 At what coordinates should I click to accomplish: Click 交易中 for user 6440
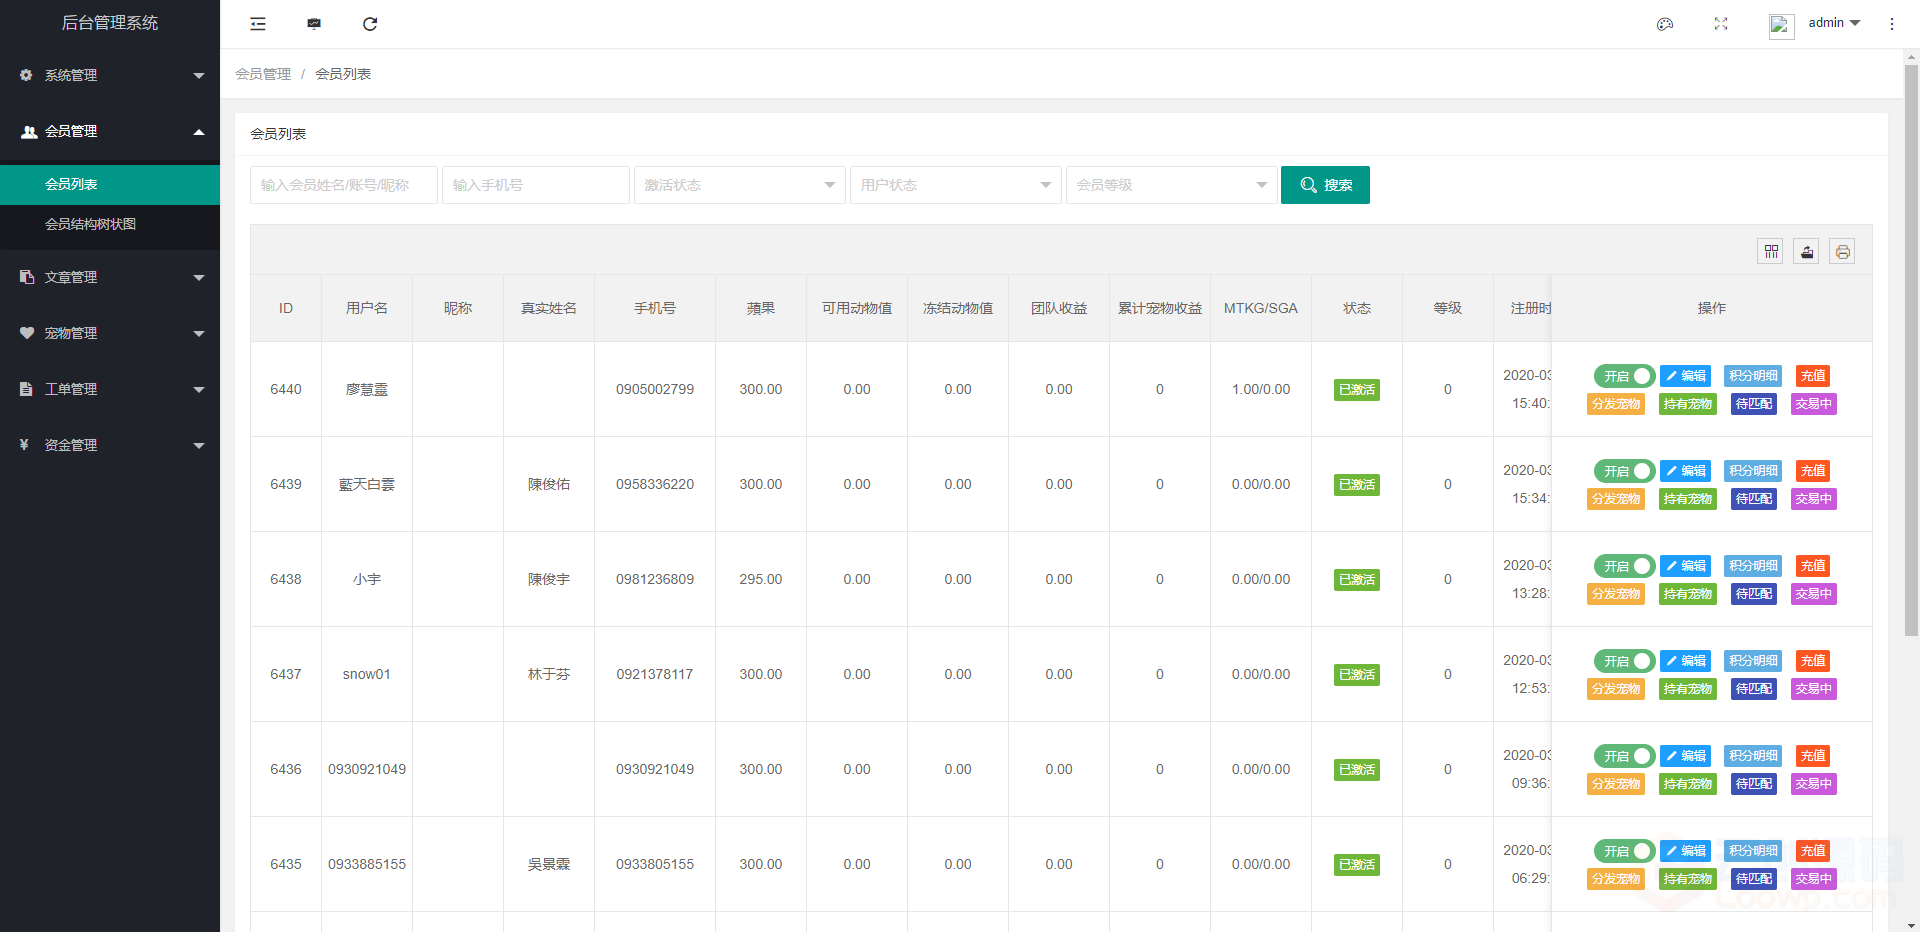click(x=1813, y=404)
